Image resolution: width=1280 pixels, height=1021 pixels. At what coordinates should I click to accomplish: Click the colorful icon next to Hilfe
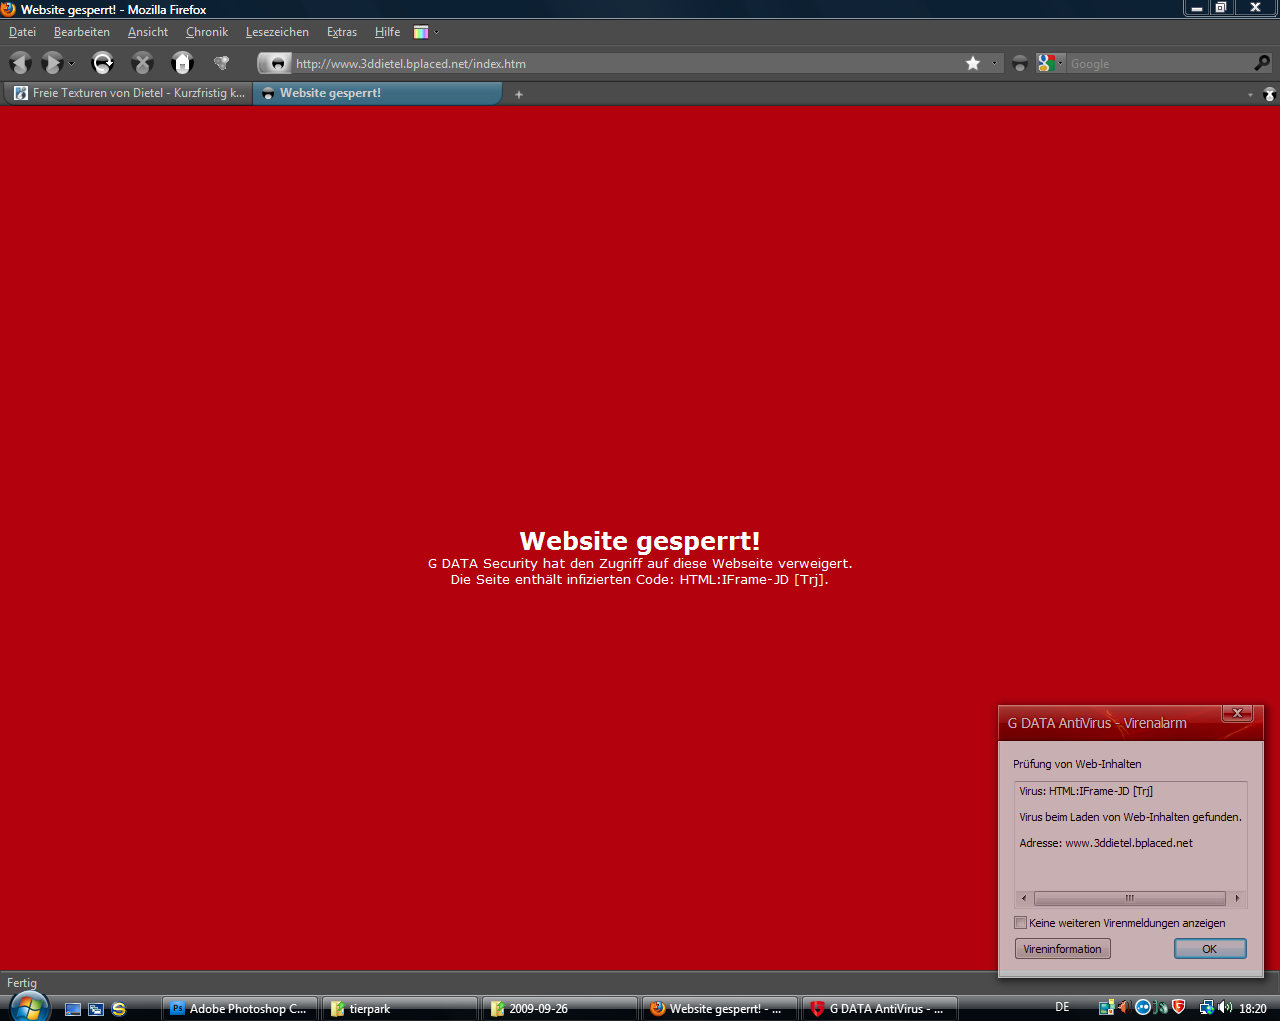tap(421, 32)
